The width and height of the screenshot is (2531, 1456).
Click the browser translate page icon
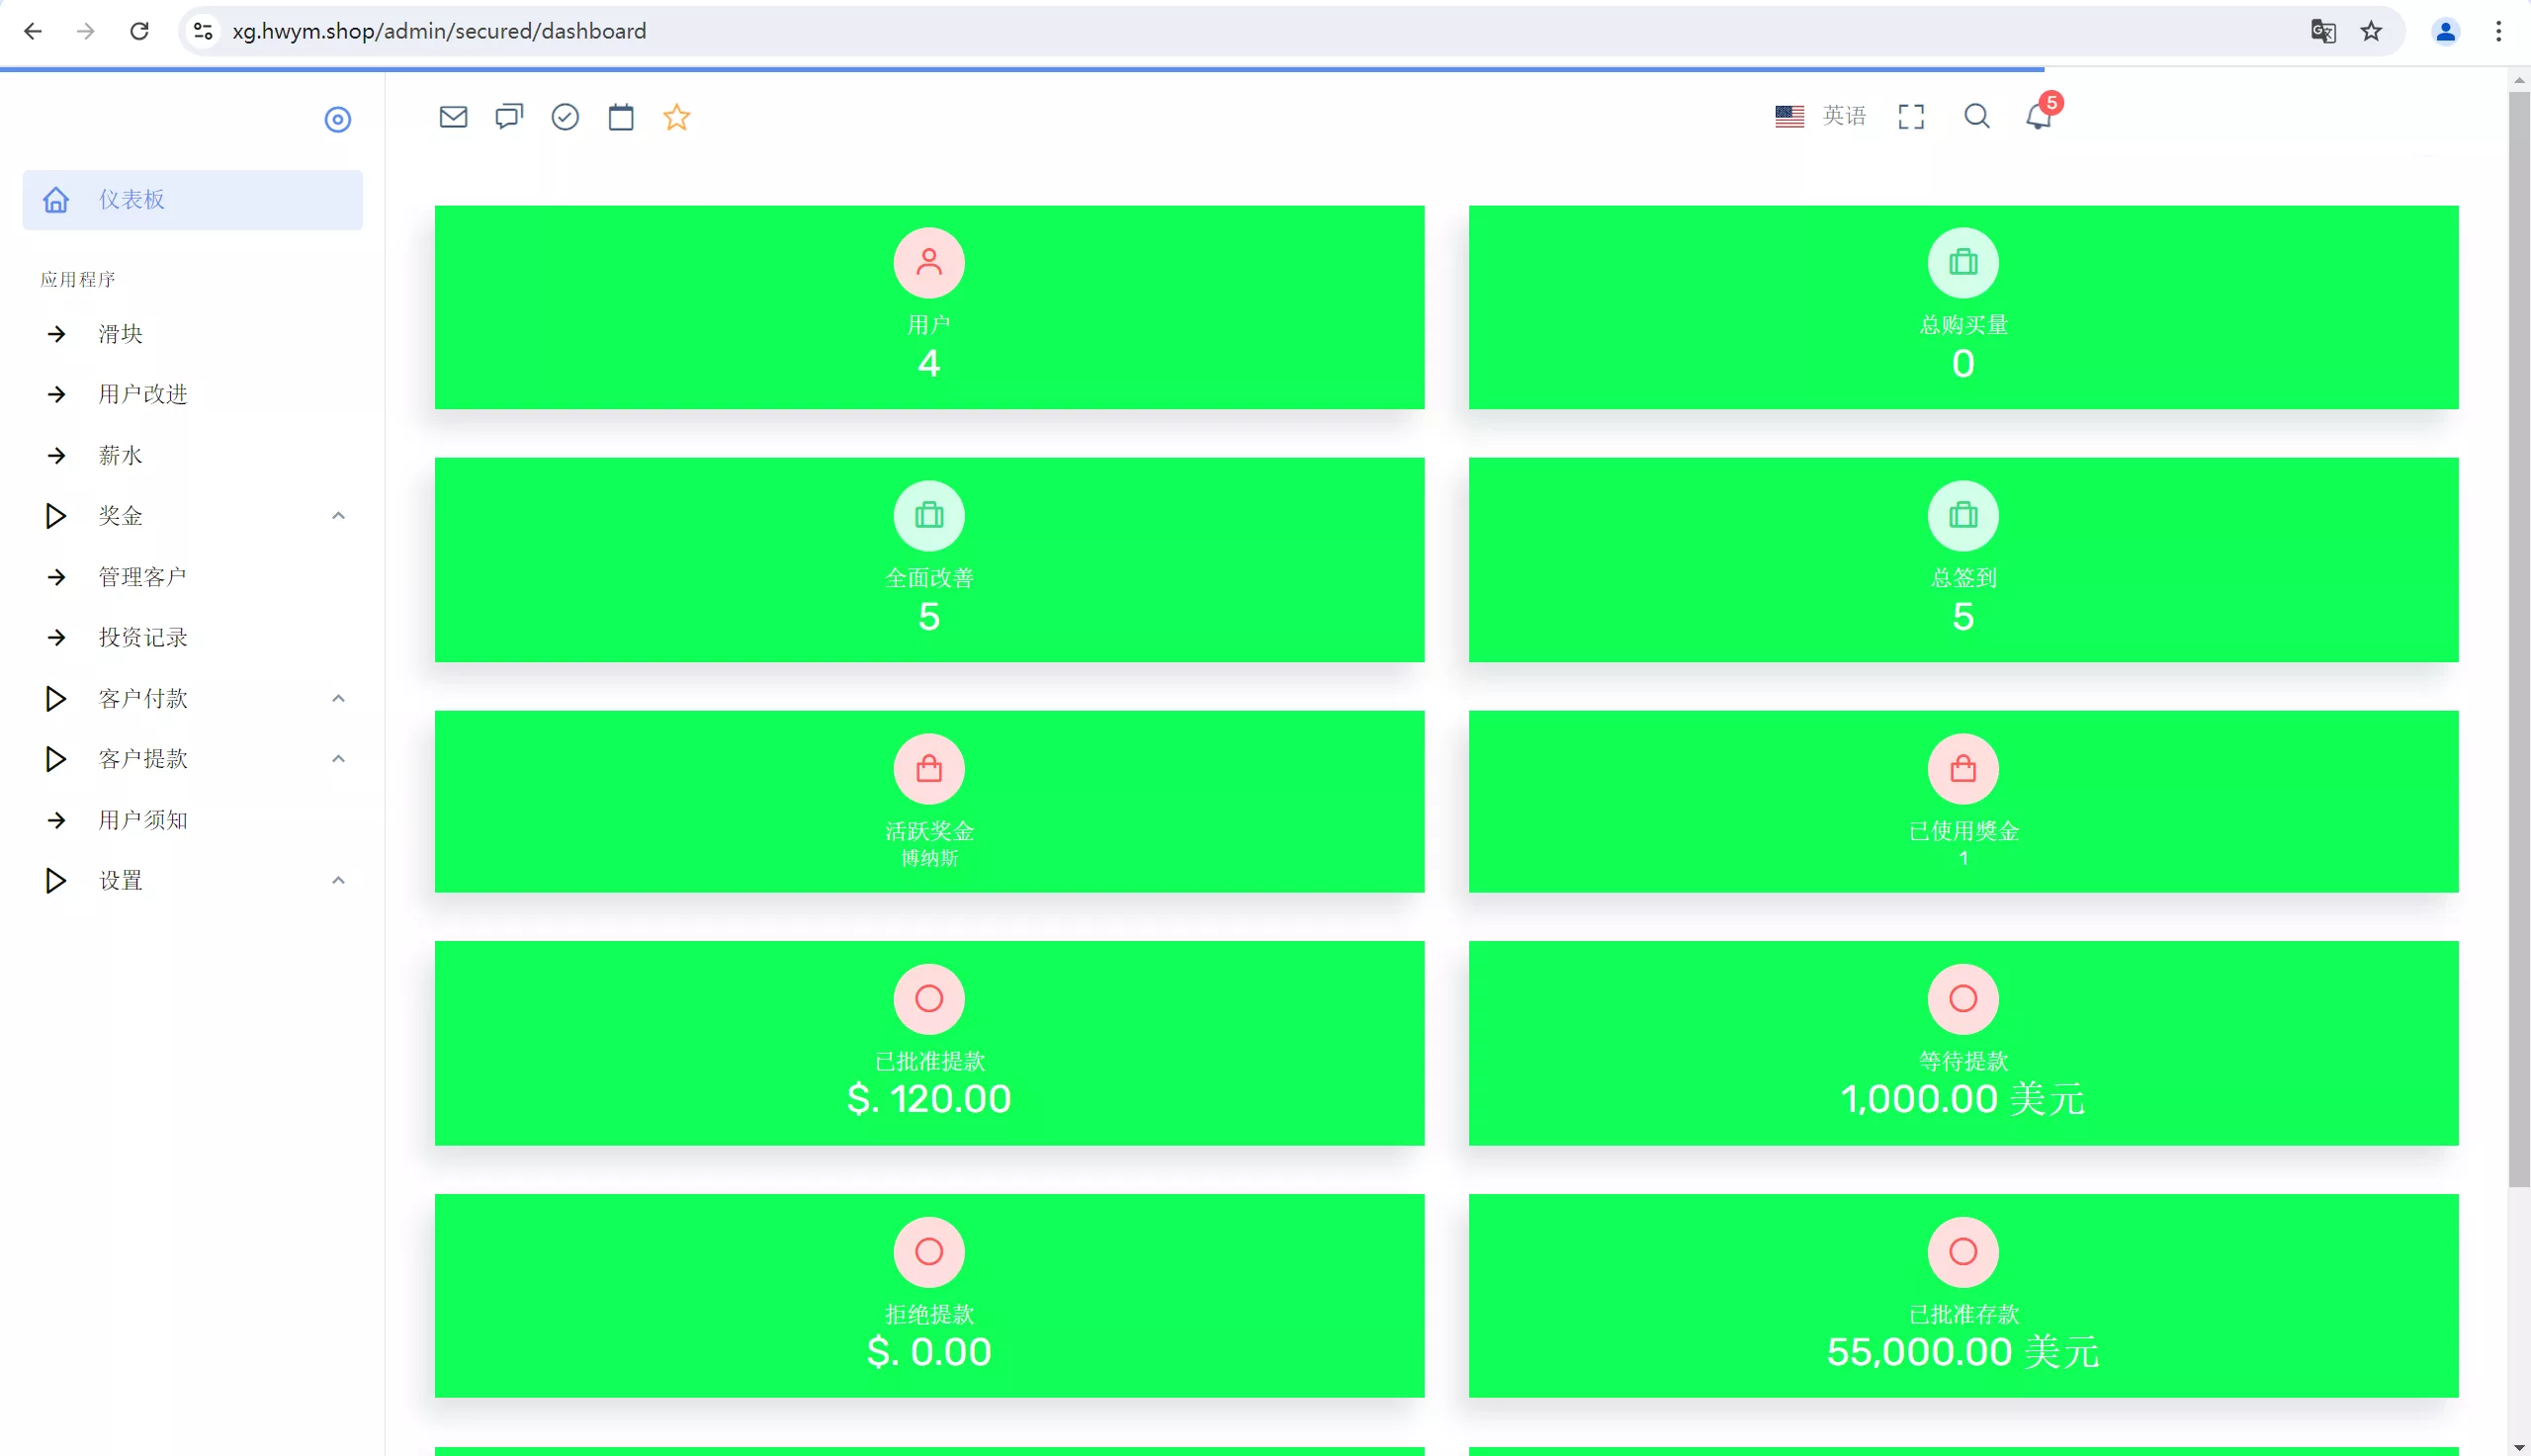(x=2323, y=31)
